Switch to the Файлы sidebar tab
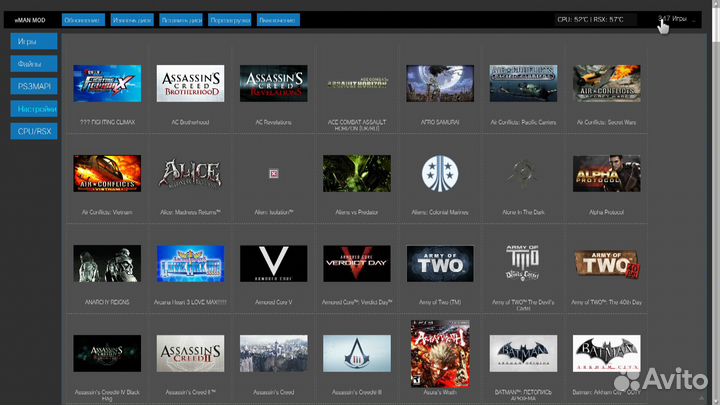720x405 pixels. pos(30,64)
